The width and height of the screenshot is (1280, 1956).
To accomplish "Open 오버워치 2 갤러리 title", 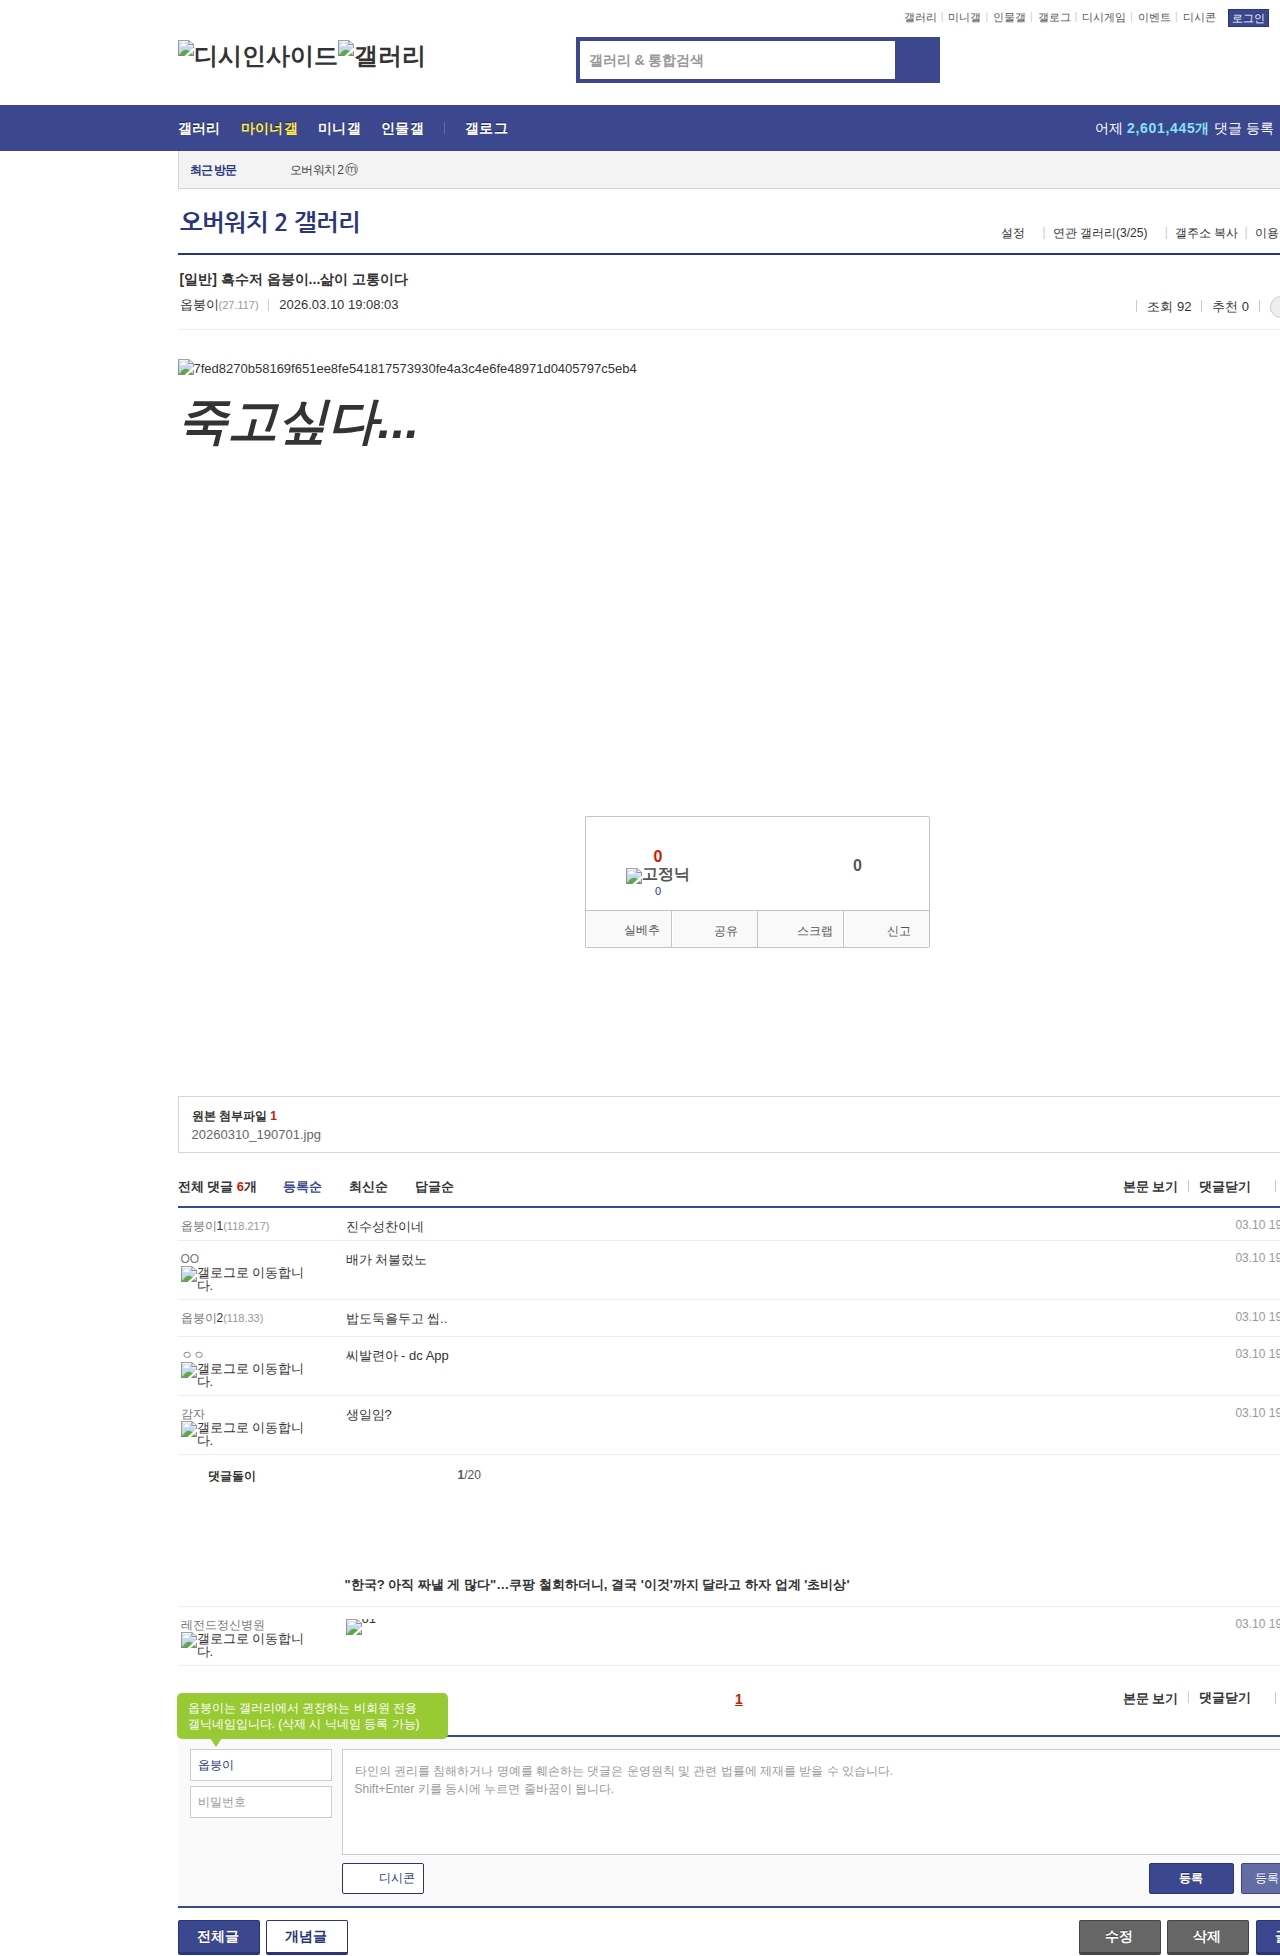I will 270,222.
